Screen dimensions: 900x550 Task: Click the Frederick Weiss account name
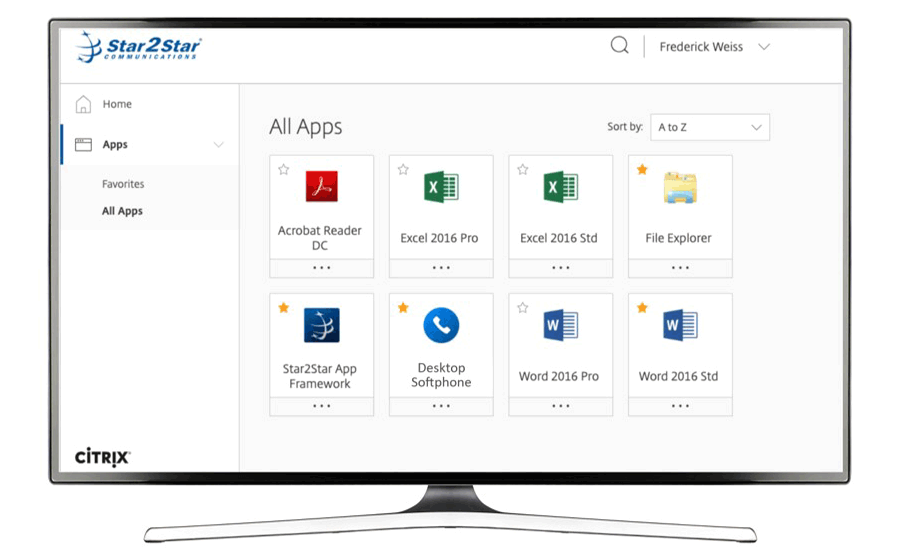[701, 47]
